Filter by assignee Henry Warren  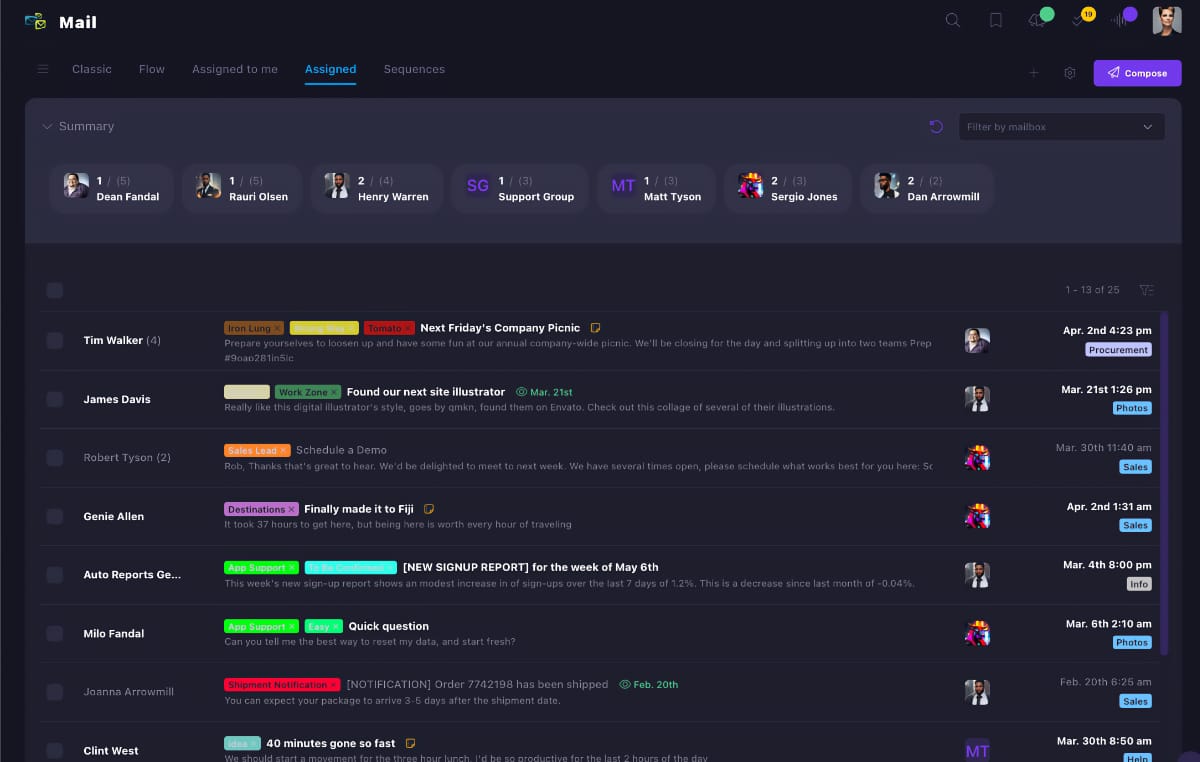[376, 188]
